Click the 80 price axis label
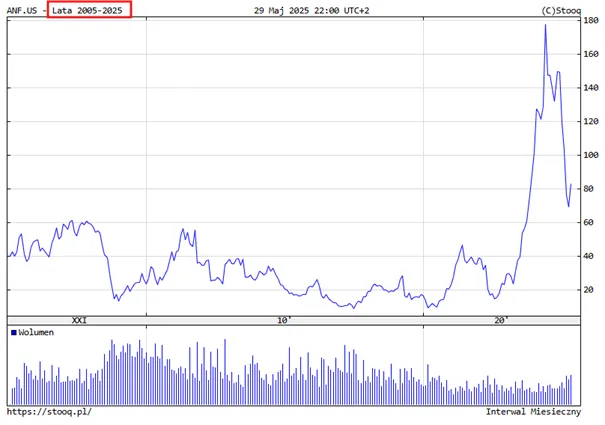 (588, 189)
